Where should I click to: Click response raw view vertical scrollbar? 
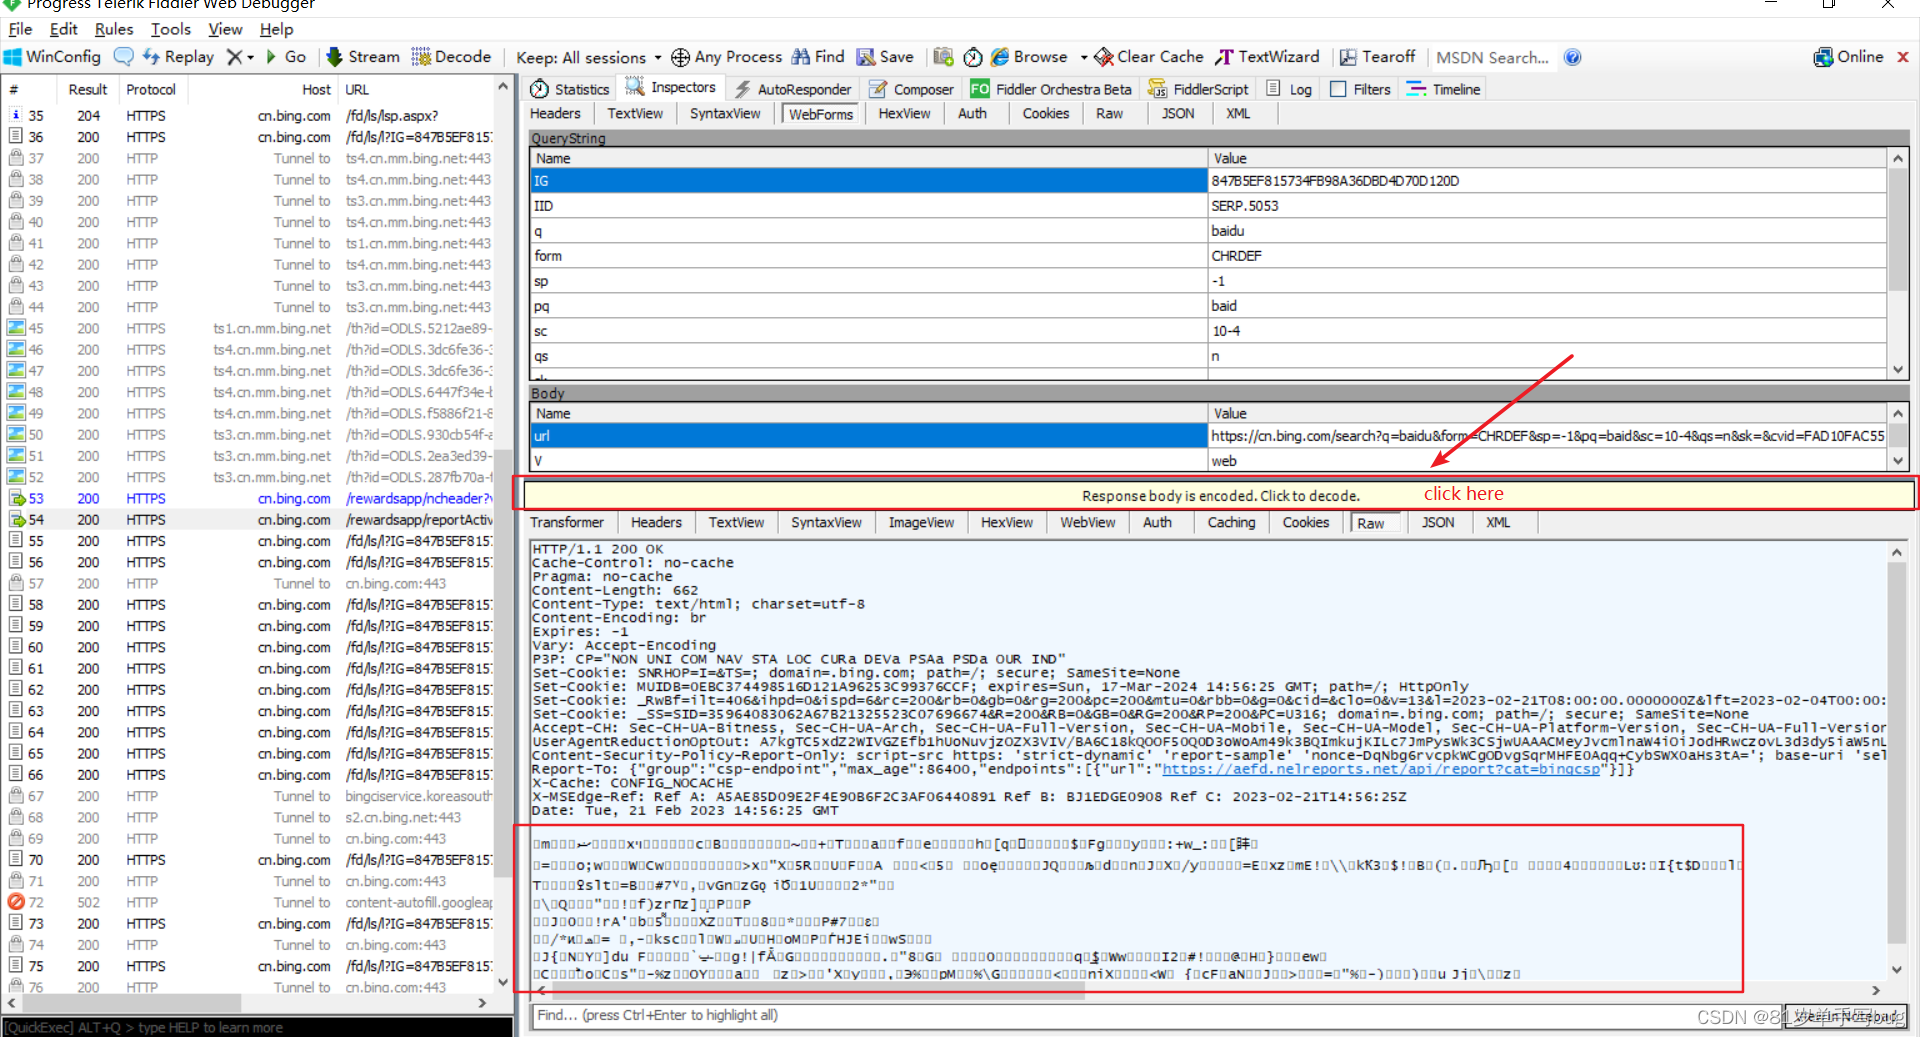[x=1897, y=752]
